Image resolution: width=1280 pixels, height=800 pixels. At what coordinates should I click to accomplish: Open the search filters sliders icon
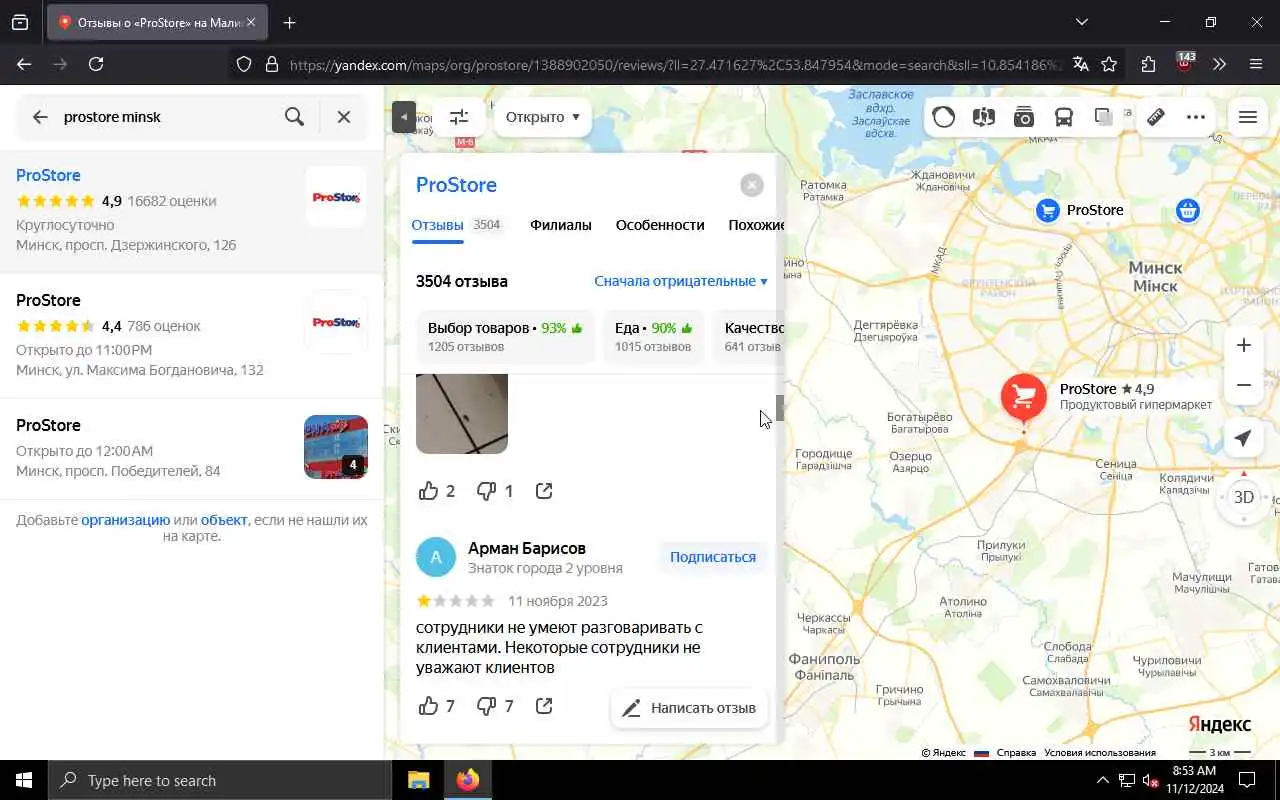click(x=459, y=117)
